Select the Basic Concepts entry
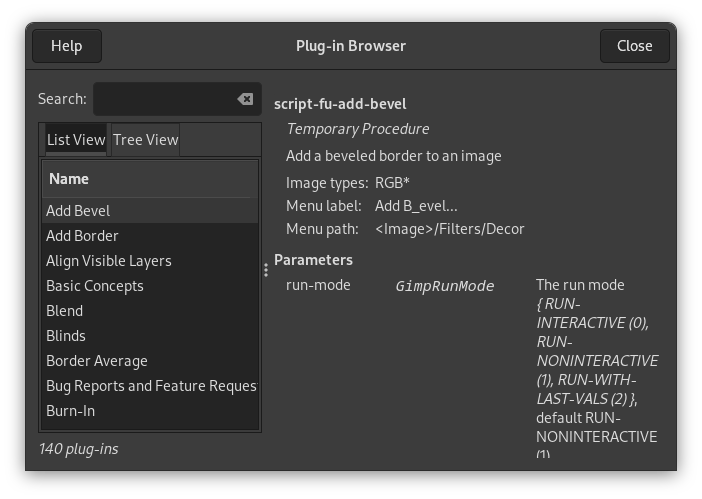 coord(95,286)
